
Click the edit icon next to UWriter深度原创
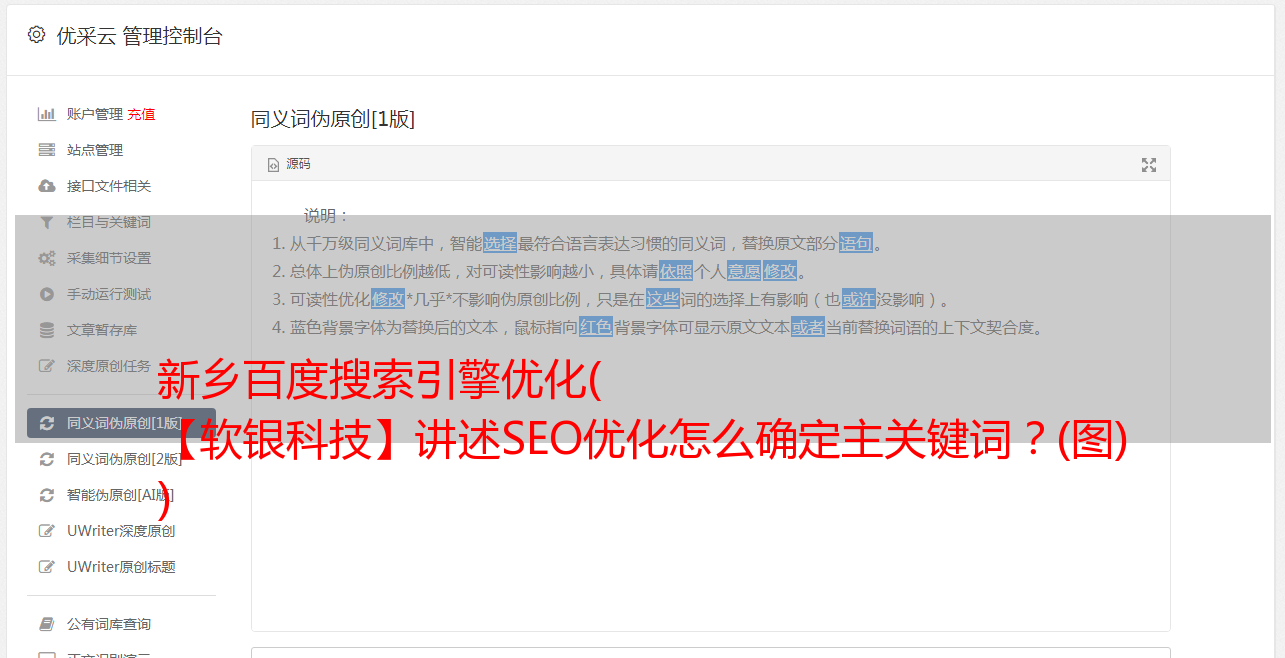(46, 531)
